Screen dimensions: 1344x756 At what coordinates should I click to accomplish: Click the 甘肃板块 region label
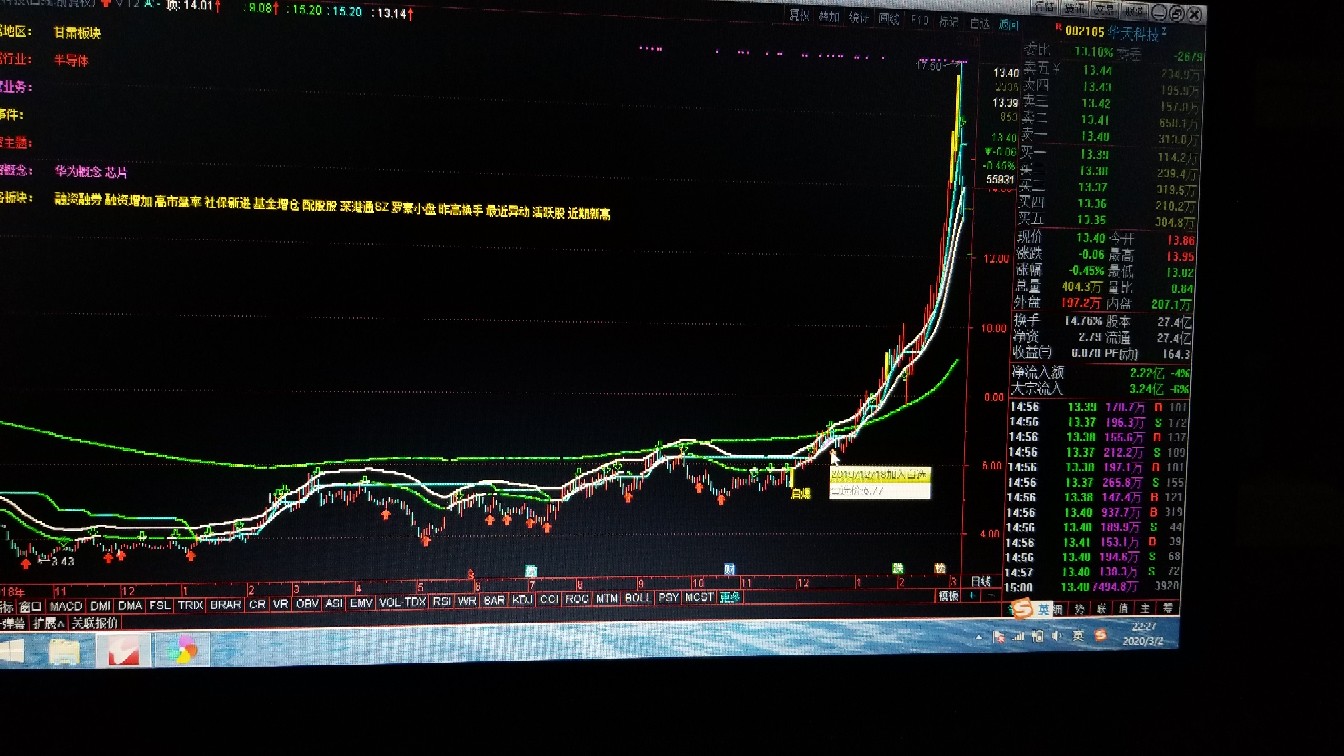click(x=78, y=32)
